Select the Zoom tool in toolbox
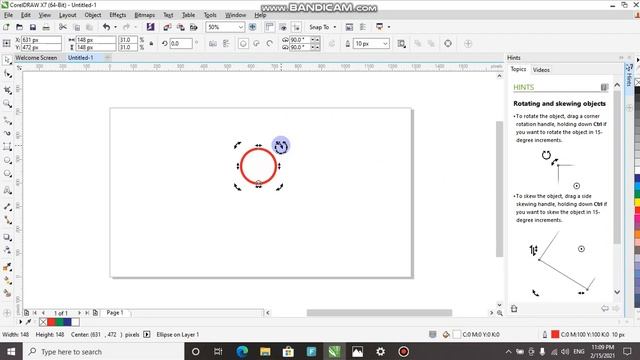The image size is (640, 360). 7,104
